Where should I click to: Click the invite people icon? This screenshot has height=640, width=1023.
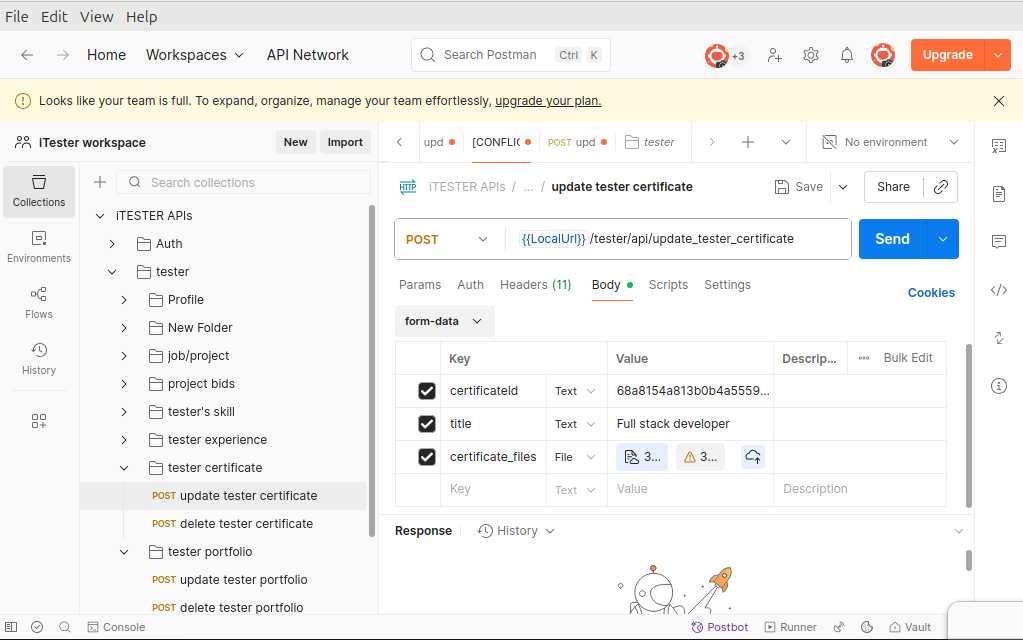pyautogui.click(x=775, y=55)
